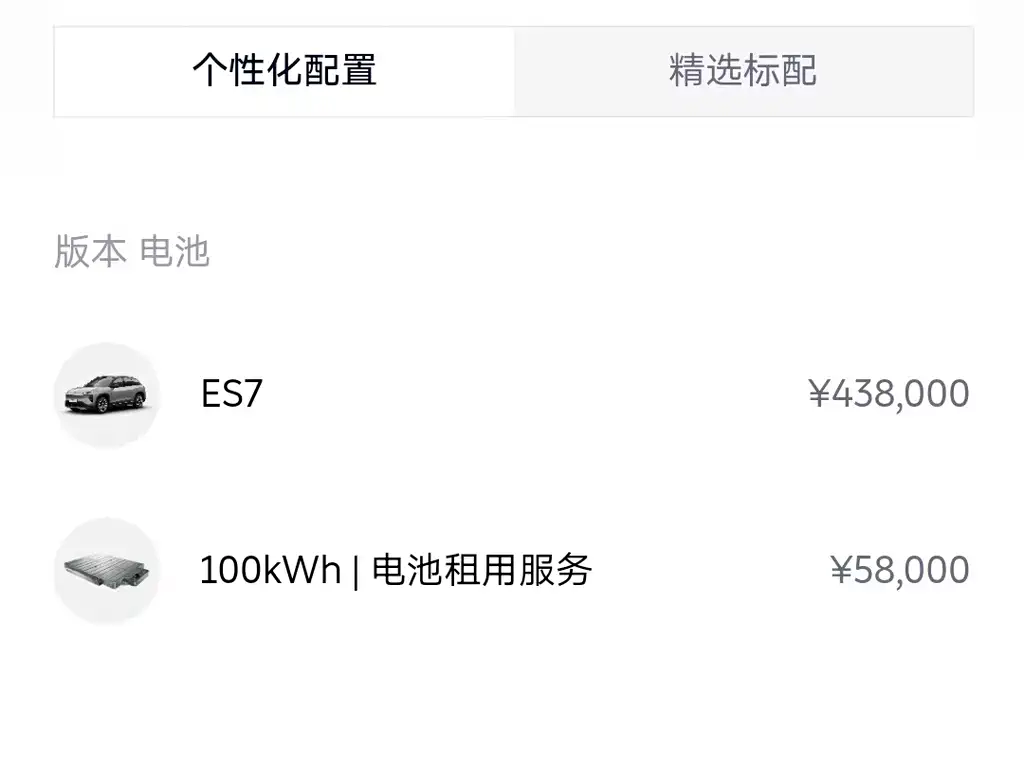
Task: Click the yen symbol before 438,000
Action: click(819, 394)
